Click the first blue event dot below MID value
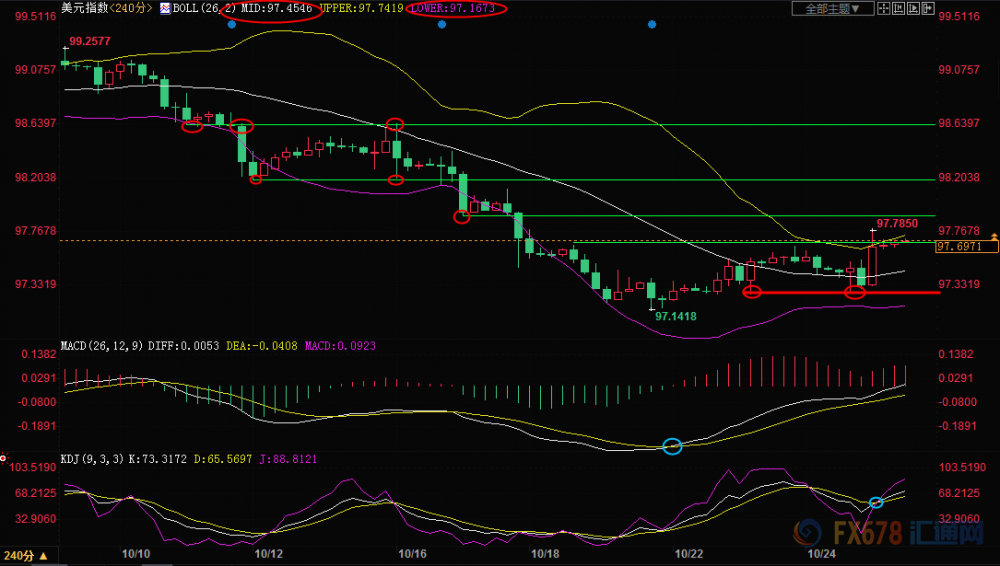Image resolution: width=1000 pixels, height=566 pixels. pyautogui.click(x=232, y=24)
